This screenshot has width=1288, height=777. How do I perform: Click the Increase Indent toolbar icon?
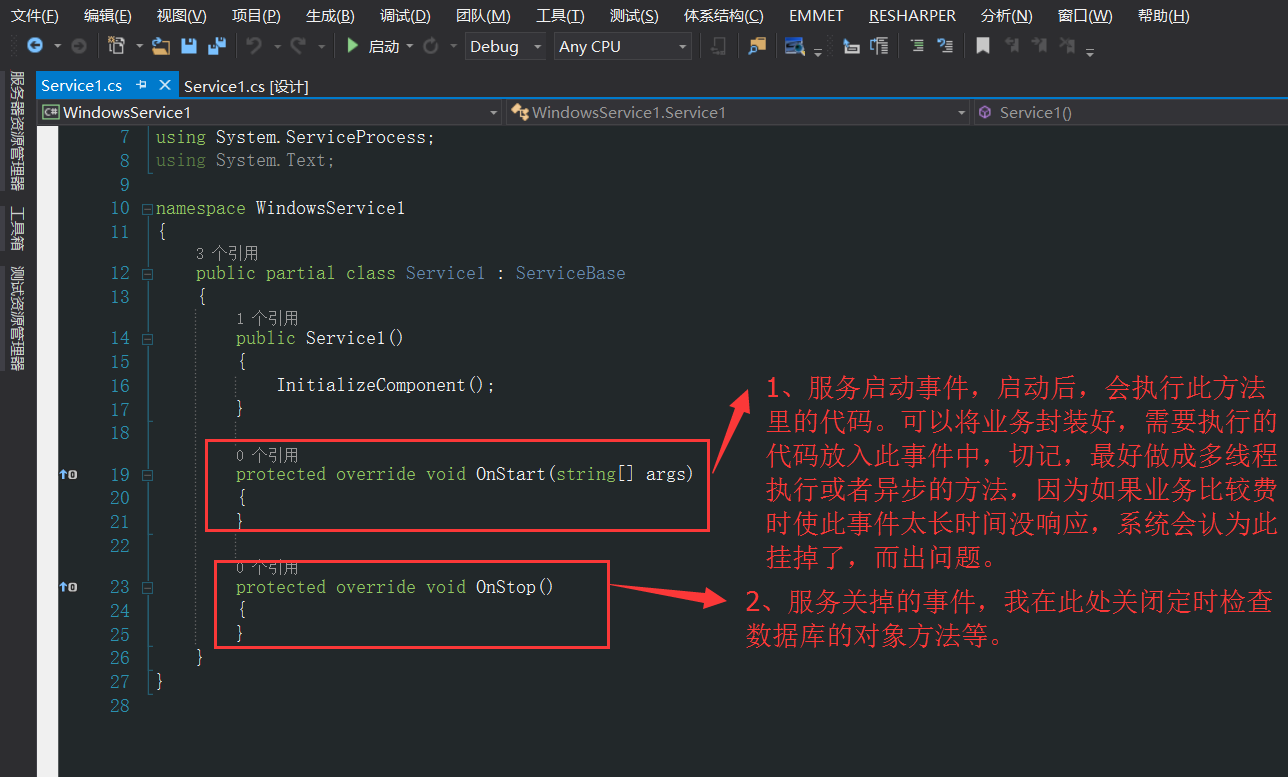(879, 46)
